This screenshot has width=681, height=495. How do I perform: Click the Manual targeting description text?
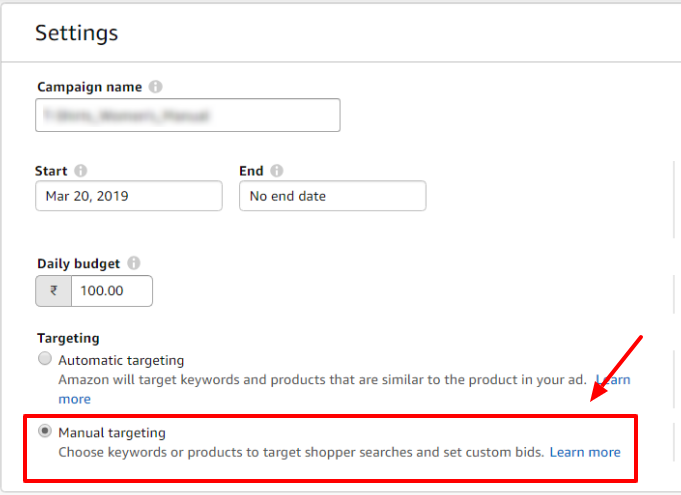coord(301,452)
